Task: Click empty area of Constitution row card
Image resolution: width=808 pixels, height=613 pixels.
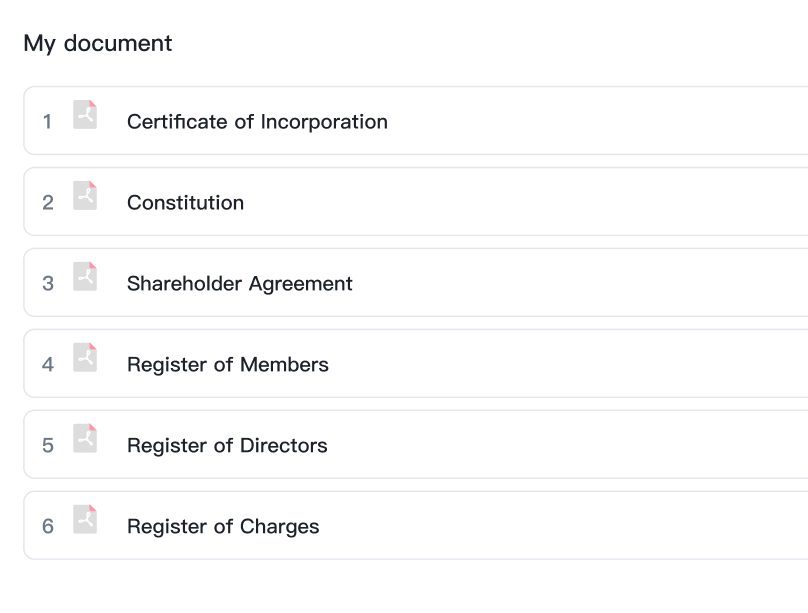Action: tap(515, 201)
